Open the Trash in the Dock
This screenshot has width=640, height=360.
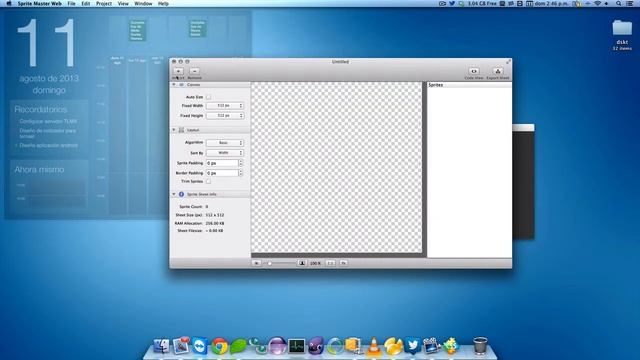pos(480,346)
